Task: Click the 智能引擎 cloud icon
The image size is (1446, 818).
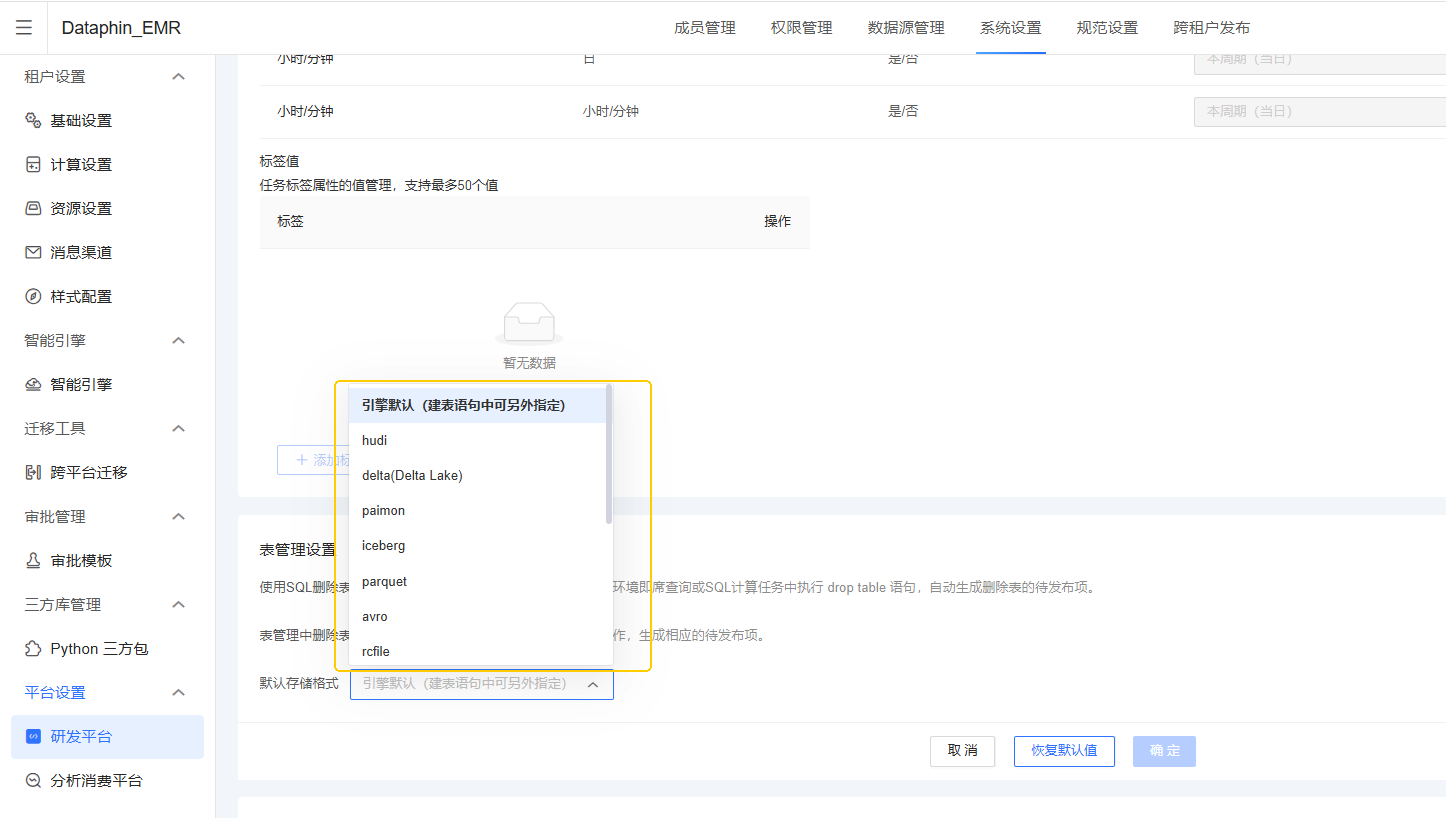Action: 33,385
